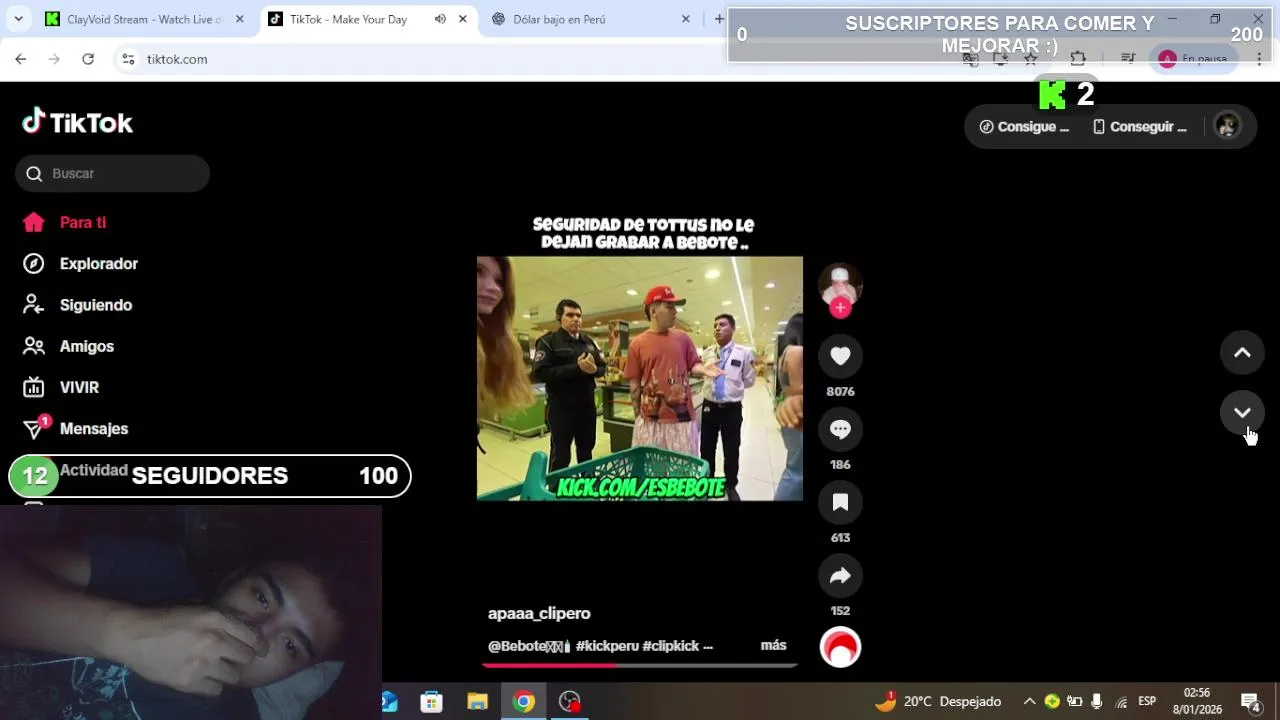
Task: Go to the previous video with up chevron
Action: tap(1242, 352)
